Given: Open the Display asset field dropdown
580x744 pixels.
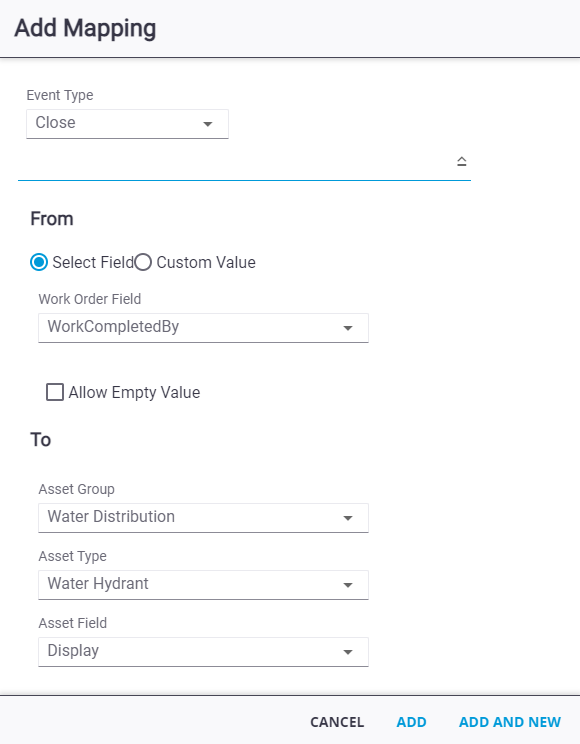Looking at the screenshot, I should pyautogui.click(x=203, y=652).
